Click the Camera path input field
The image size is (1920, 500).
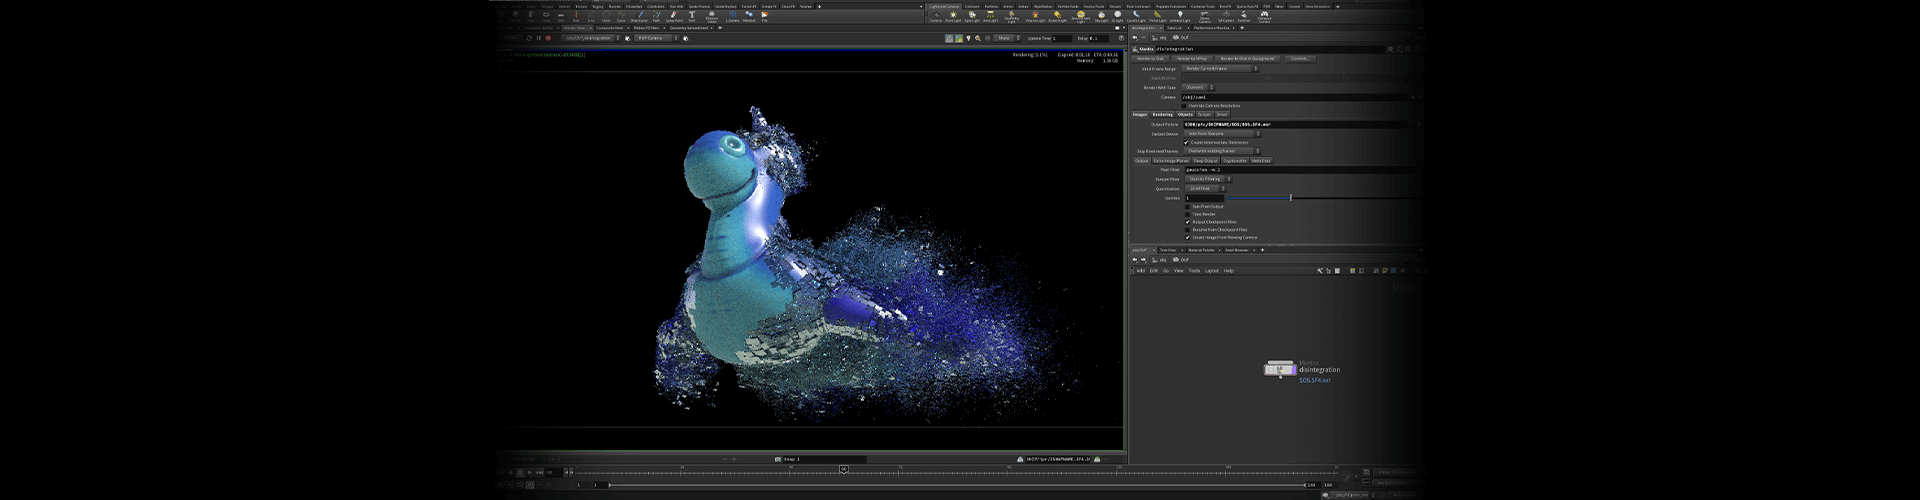pyautogui.click(x=1295, y=97)
